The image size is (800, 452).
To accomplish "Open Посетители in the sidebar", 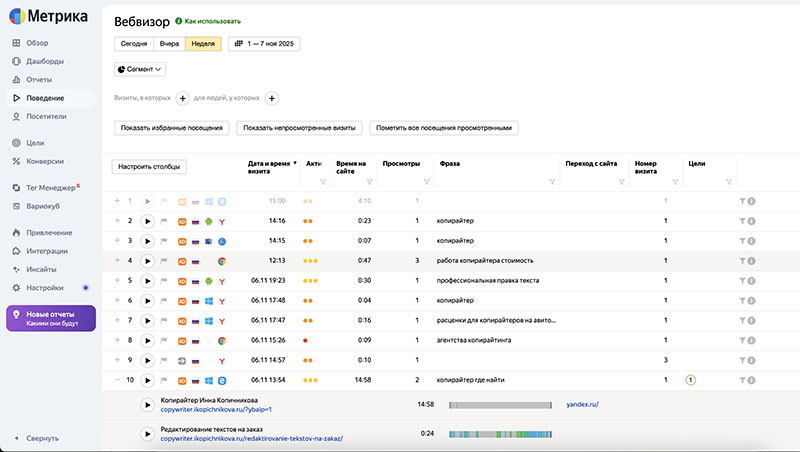I will pyautogui.click(x=46, y=116).
